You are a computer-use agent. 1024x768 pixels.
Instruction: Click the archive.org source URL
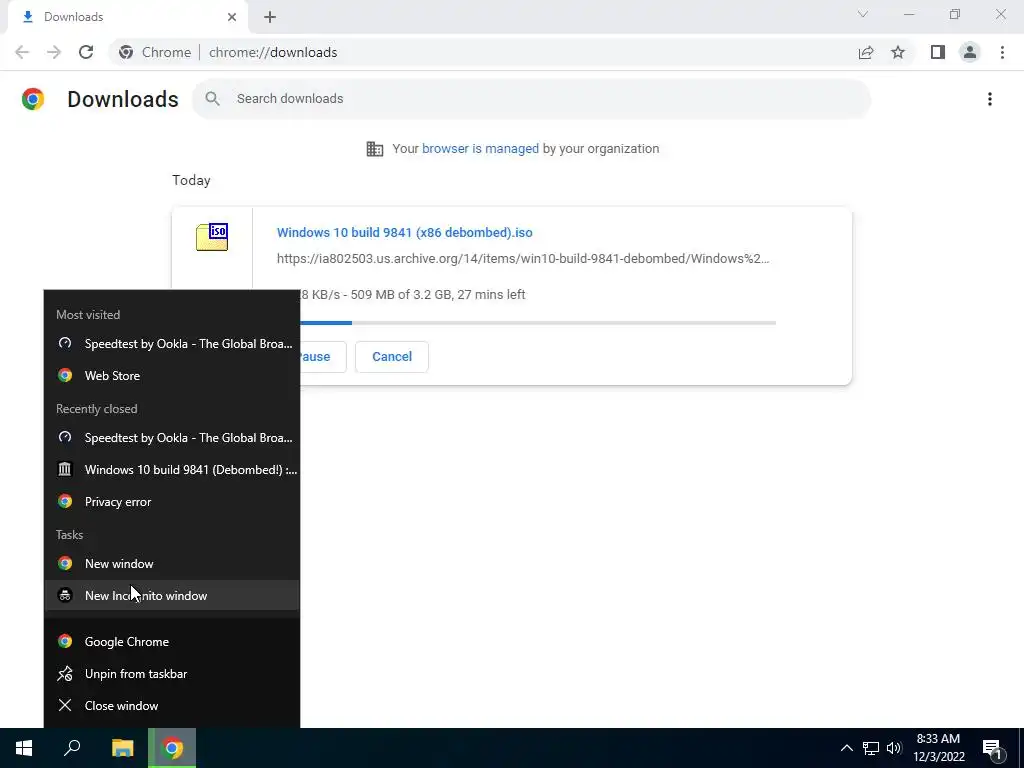pos(523,259)
